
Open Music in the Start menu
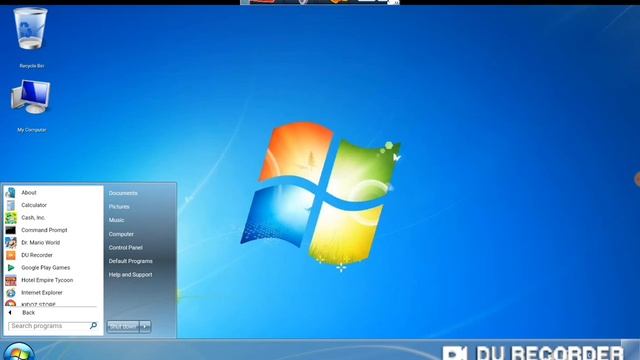tap(116, 220)
